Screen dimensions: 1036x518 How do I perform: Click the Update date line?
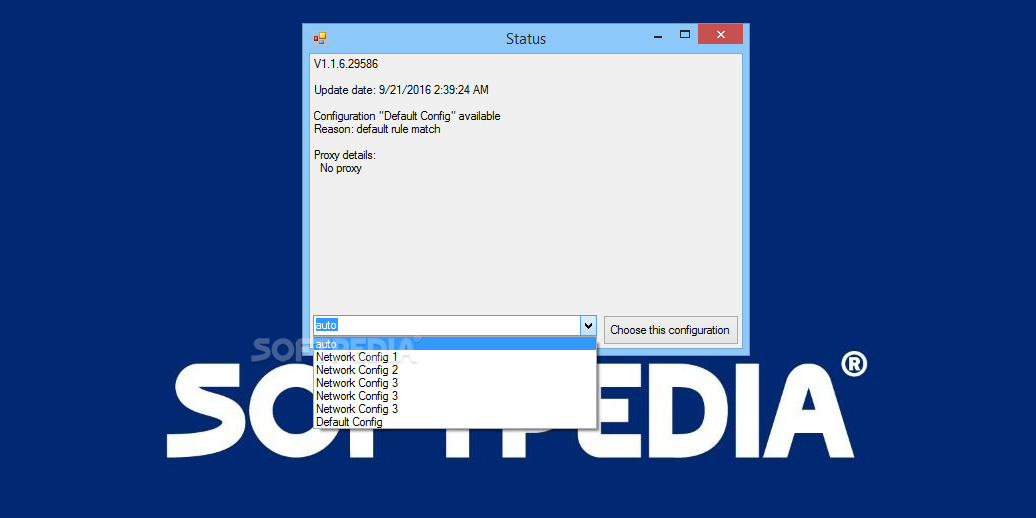(401, 90)
